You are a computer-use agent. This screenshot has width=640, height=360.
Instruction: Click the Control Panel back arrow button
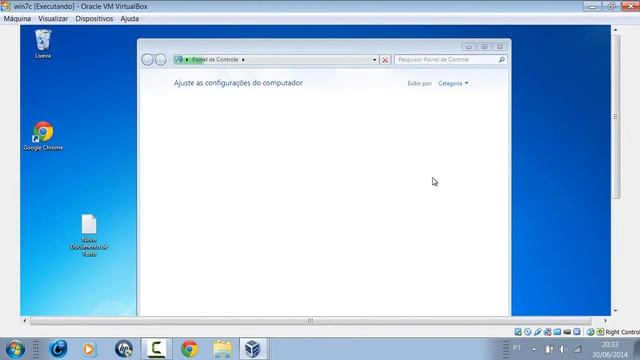click(147, 60)
